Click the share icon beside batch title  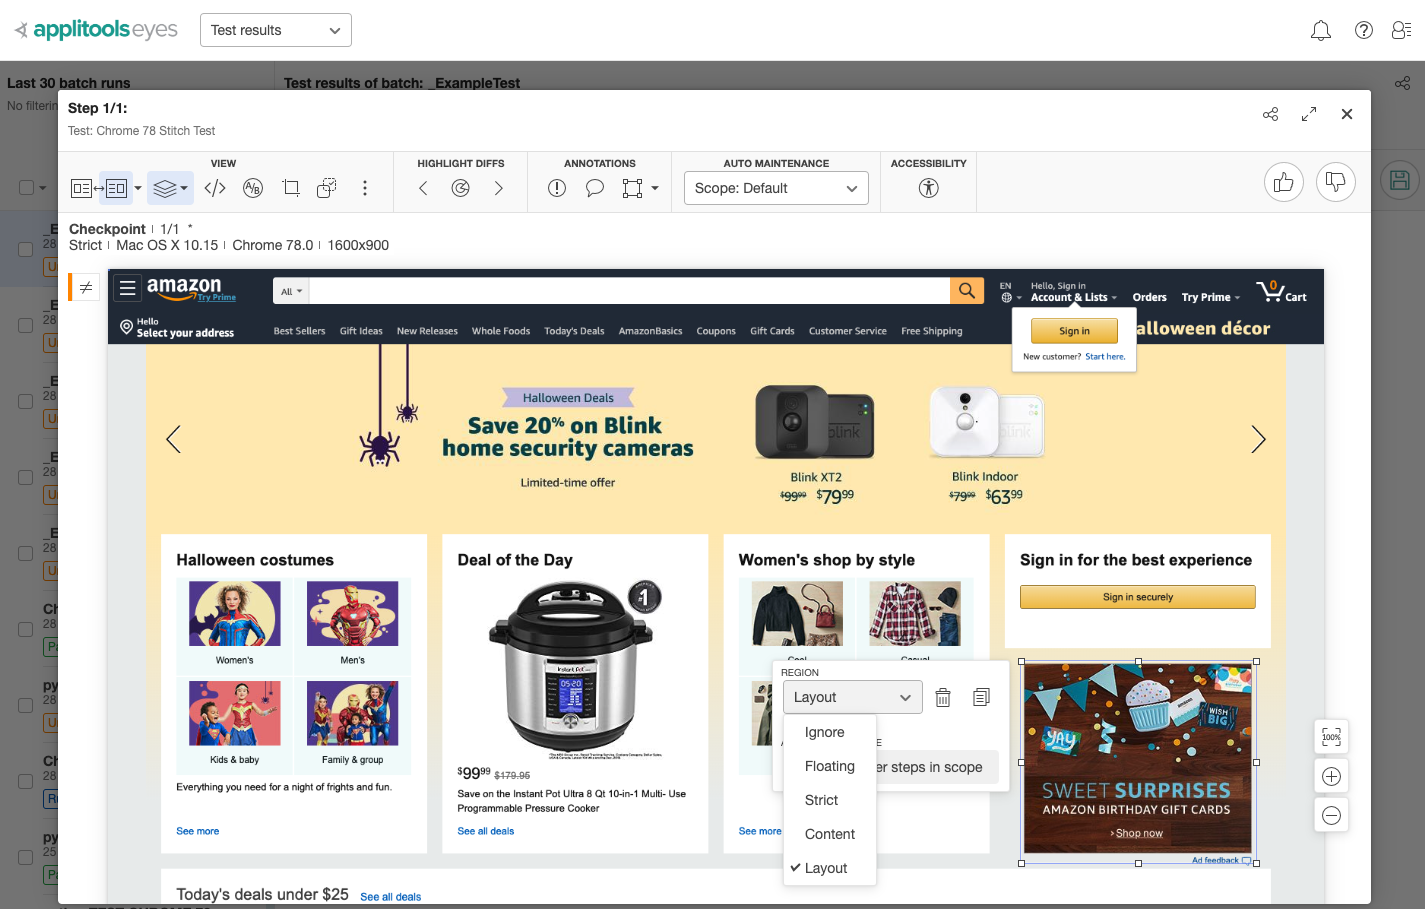[x=1402, y=83]
